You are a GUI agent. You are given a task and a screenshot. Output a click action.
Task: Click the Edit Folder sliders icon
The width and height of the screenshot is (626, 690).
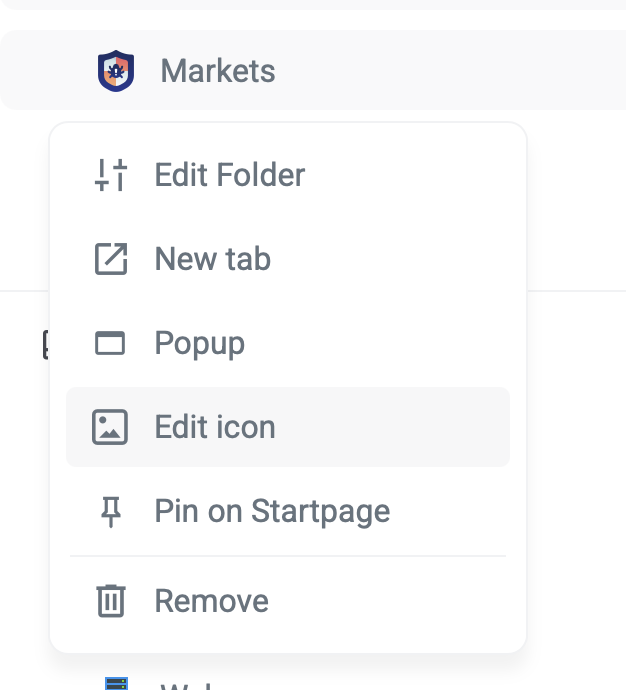click(x=110, y=175)
